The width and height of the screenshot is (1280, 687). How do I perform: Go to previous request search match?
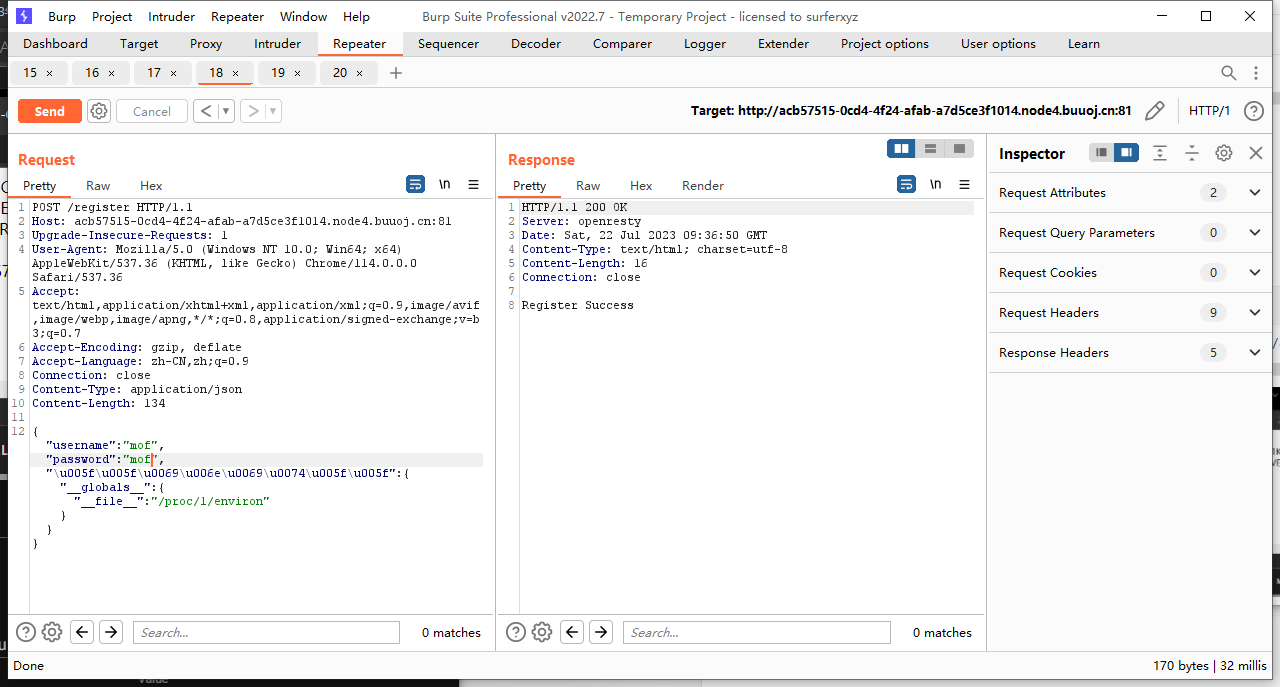(x=82, y=632)
